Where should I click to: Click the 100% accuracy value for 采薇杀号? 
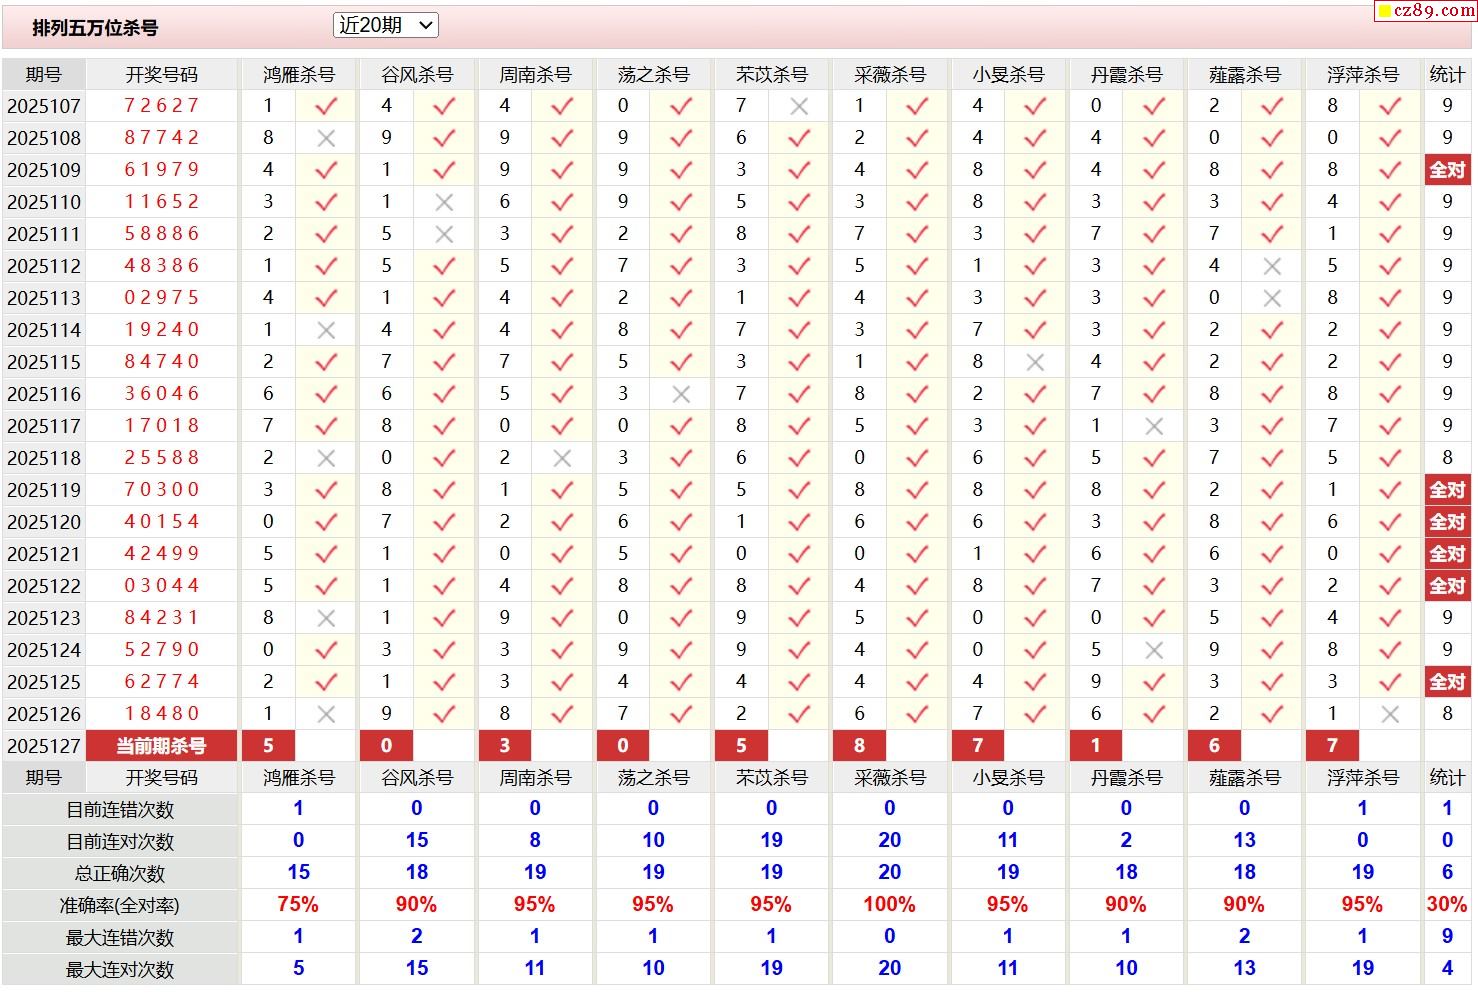[889, 905]
